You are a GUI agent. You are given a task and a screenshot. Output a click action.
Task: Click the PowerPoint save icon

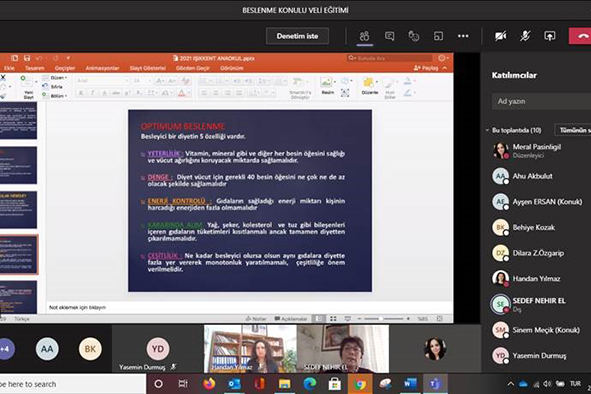coord(27,58)
